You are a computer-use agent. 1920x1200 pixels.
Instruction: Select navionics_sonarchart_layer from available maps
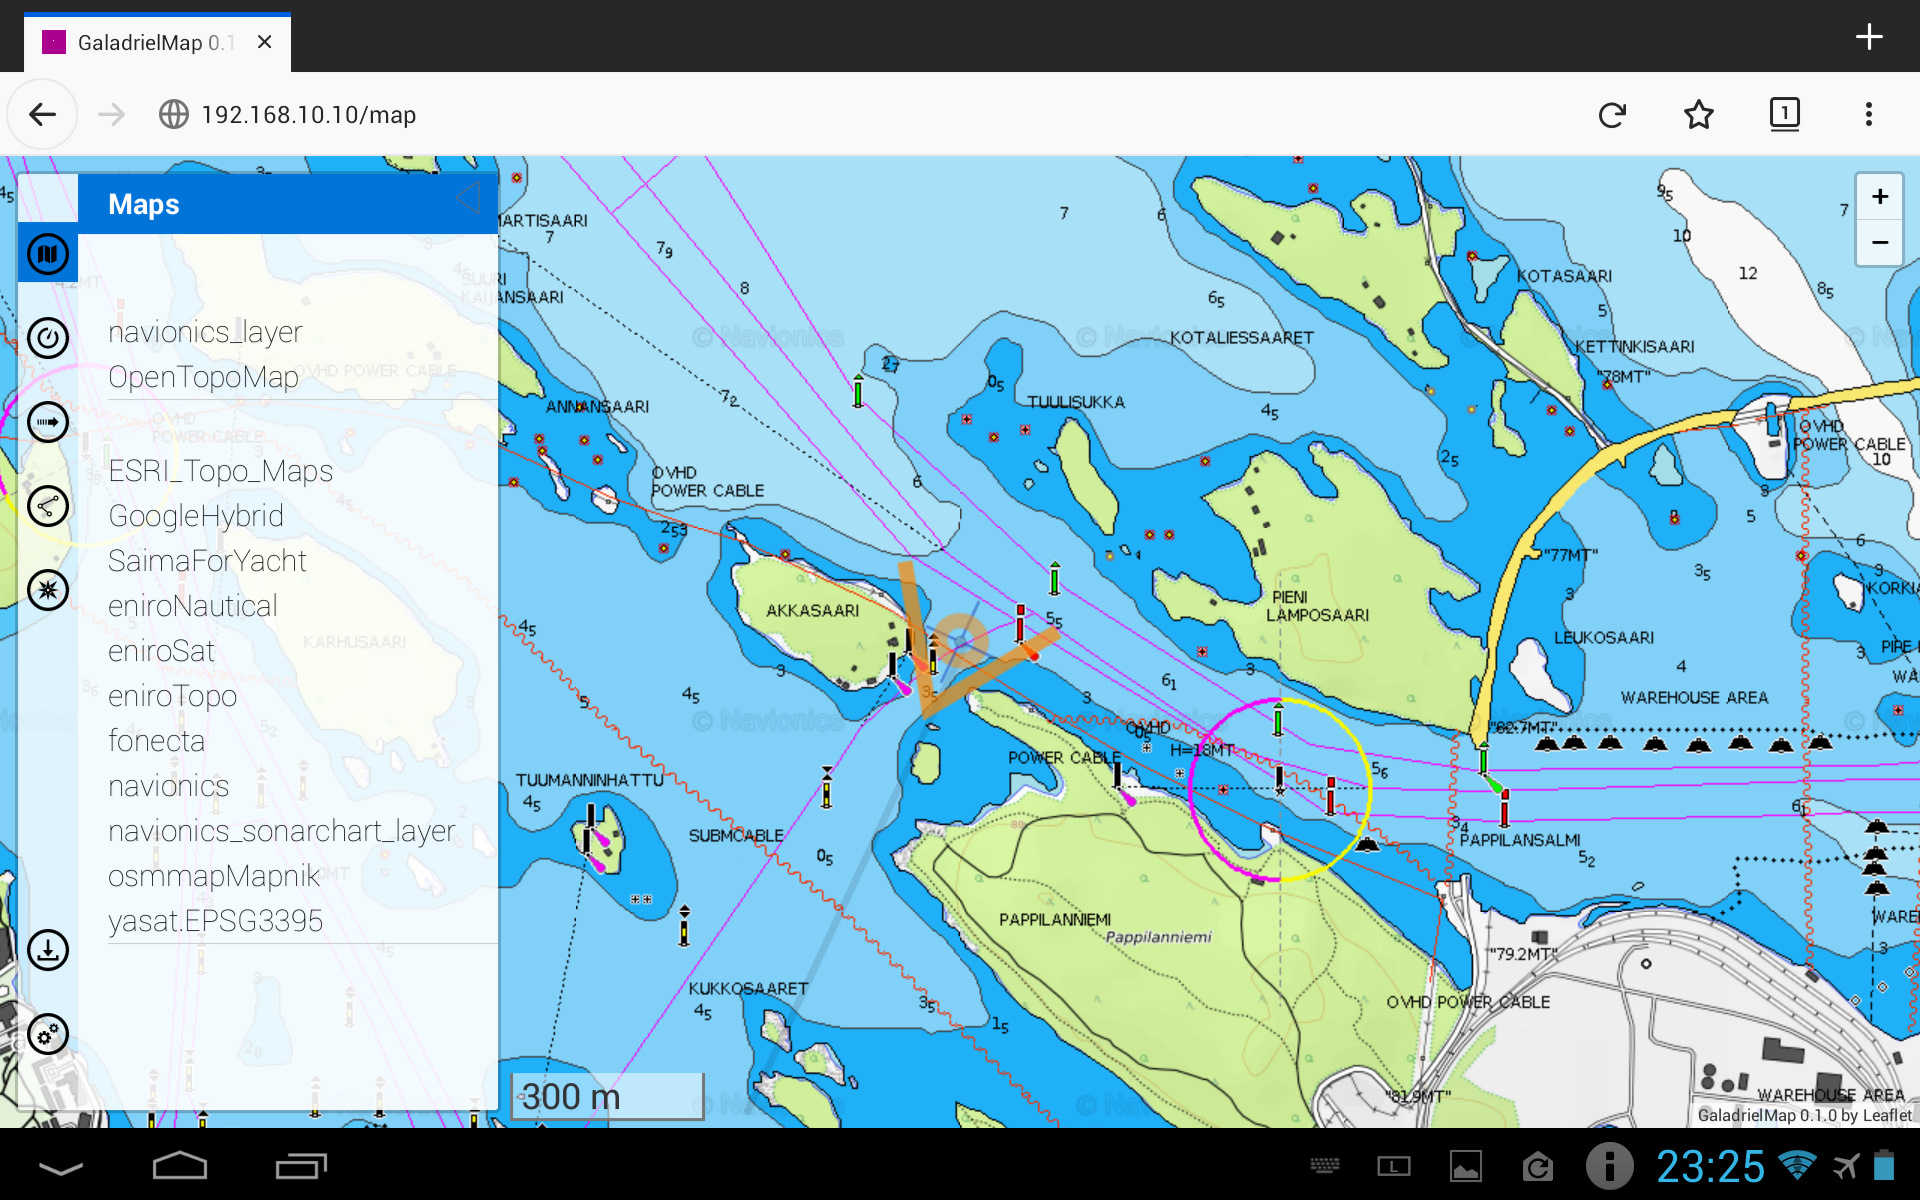(x=282, y=831)
